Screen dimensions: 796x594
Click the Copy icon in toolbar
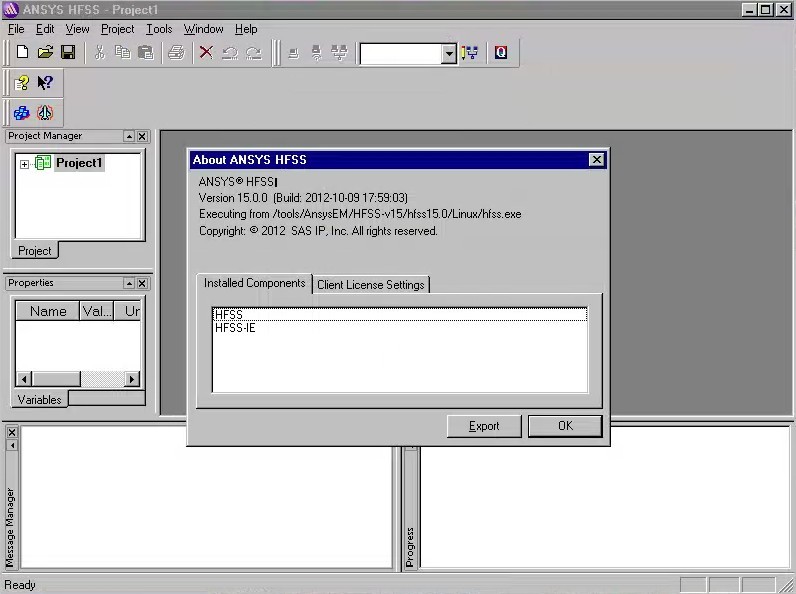[122, 52]
